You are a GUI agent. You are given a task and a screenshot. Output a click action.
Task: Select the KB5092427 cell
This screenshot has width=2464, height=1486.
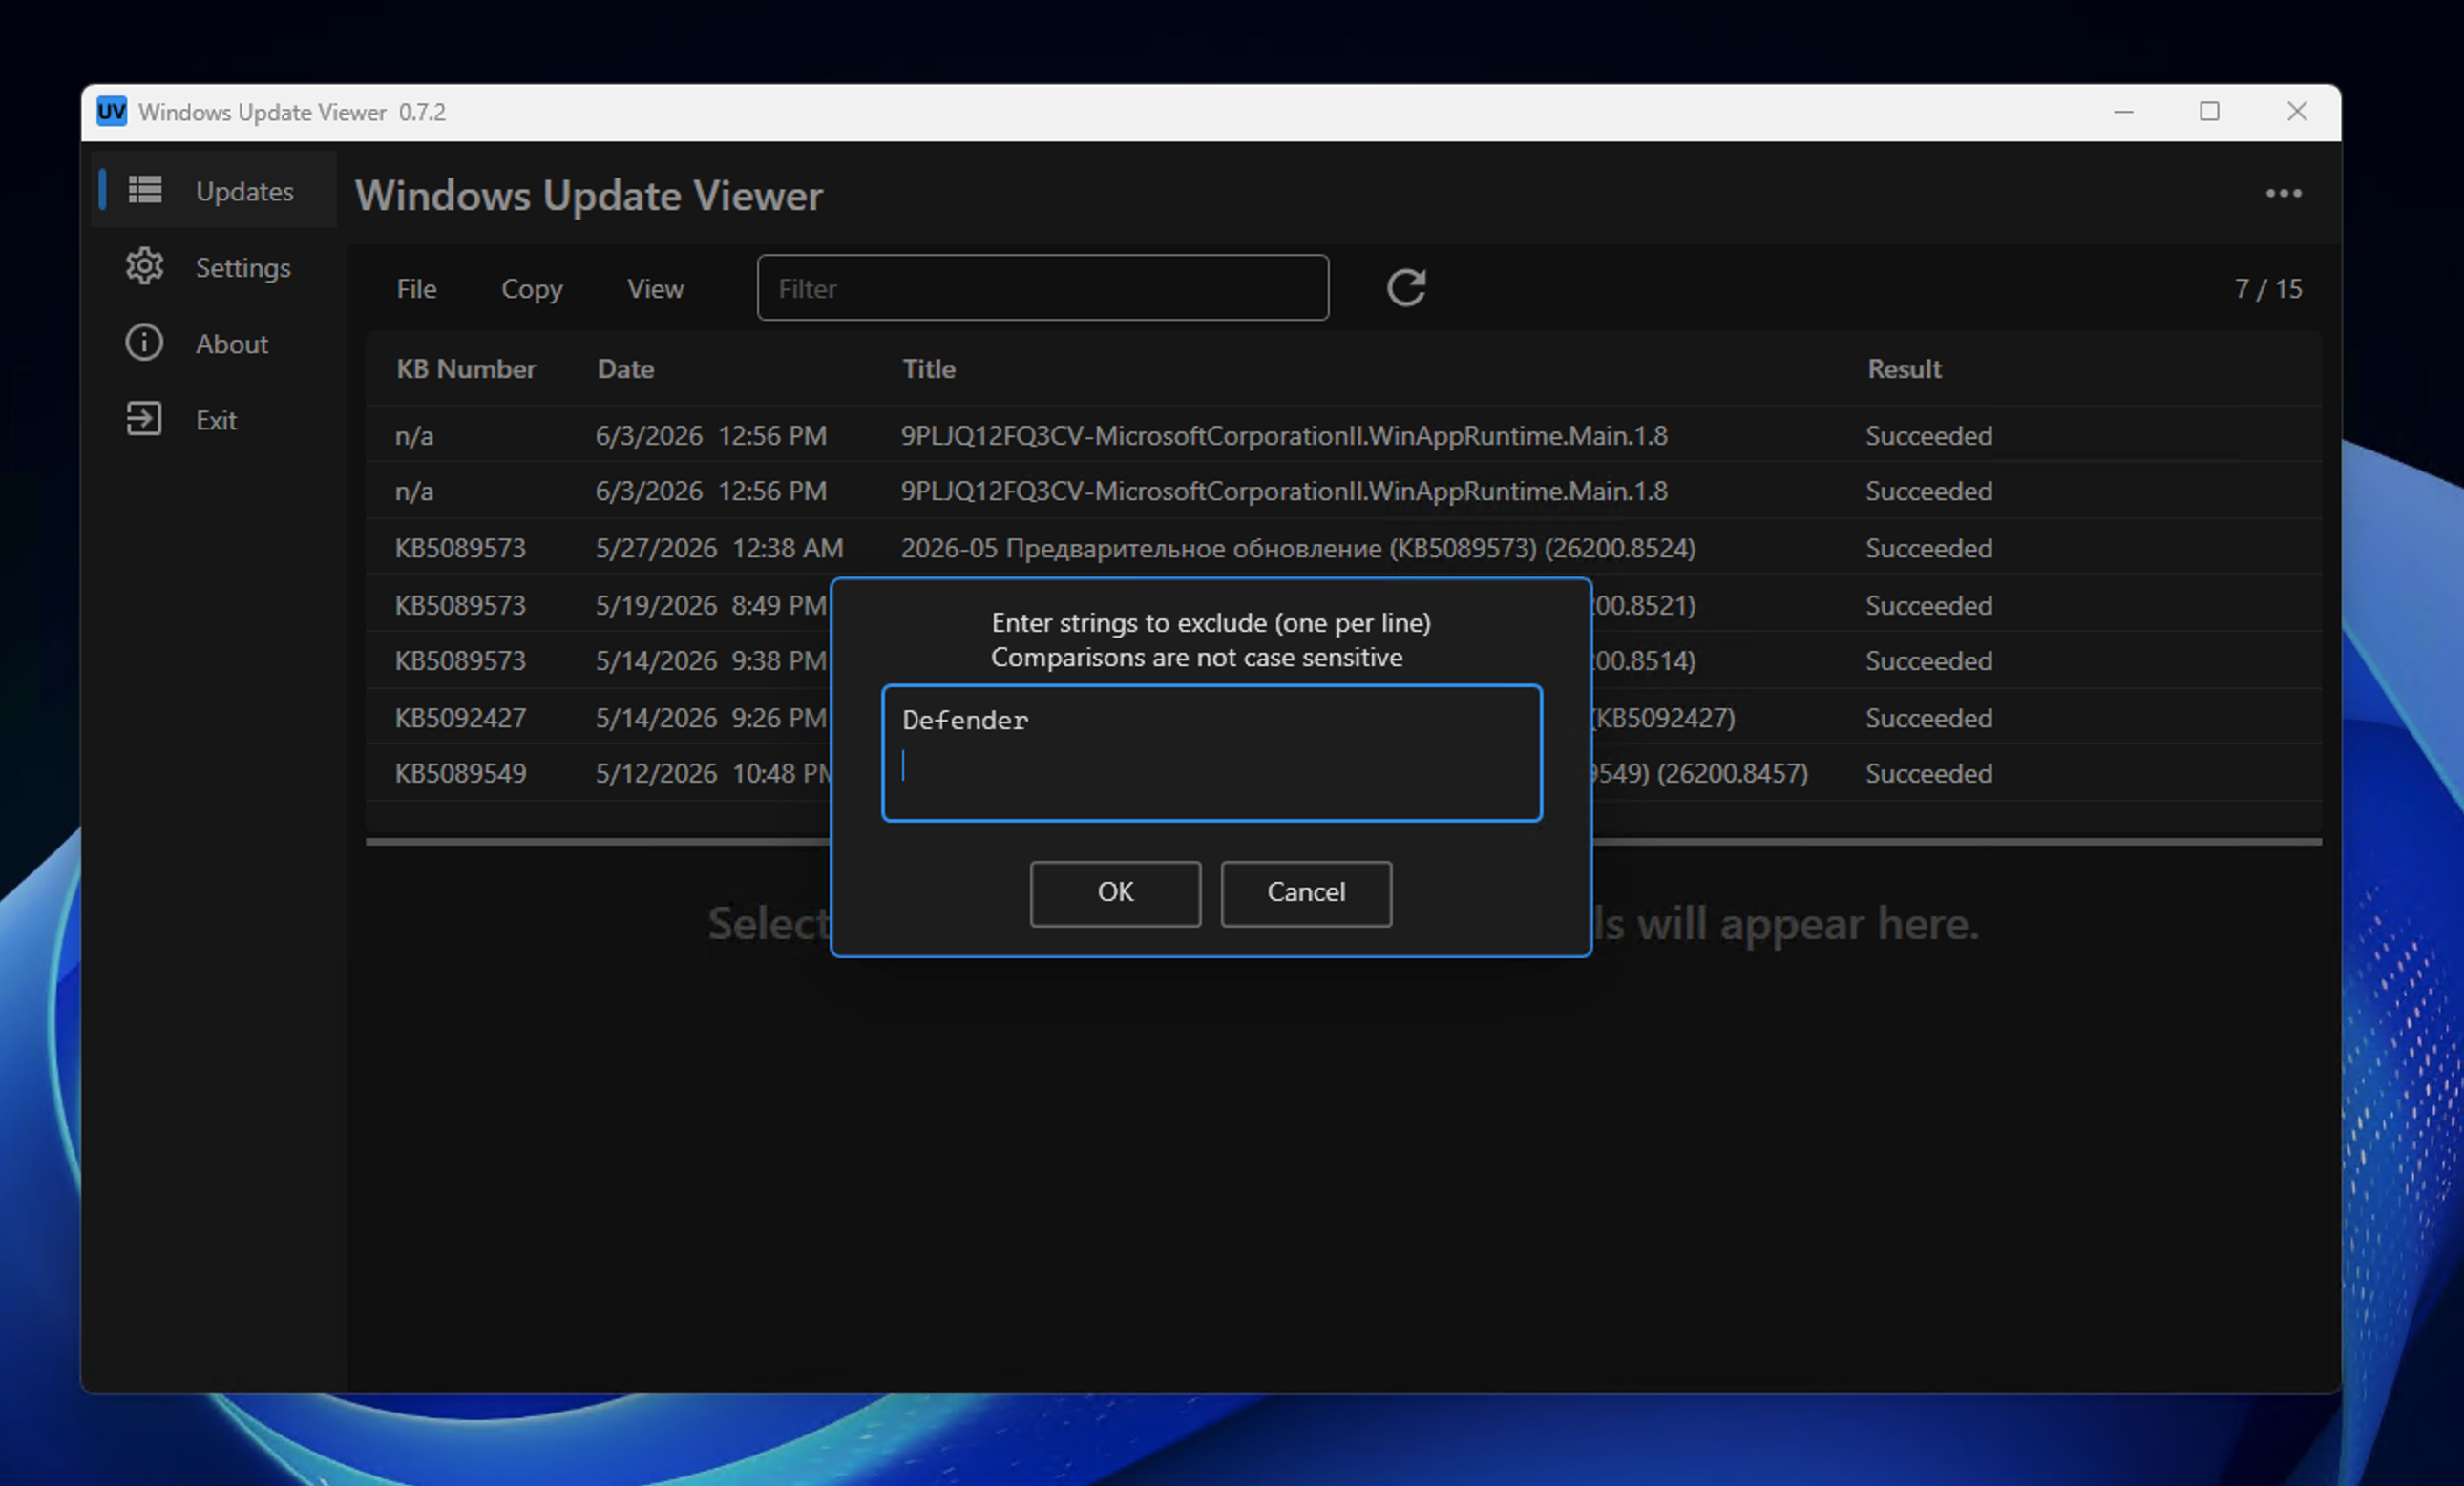(460, 718)
